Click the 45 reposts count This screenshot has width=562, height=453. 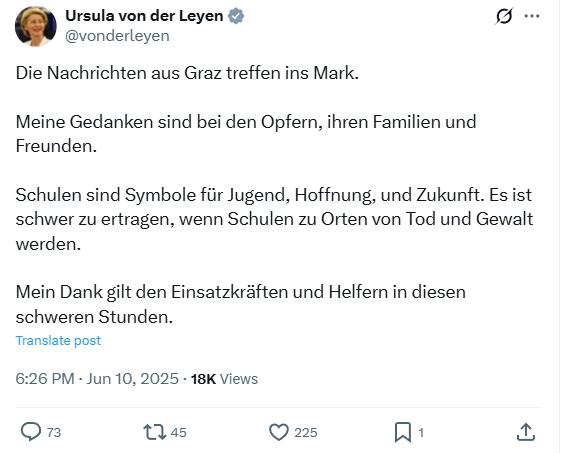coord(178,433)
